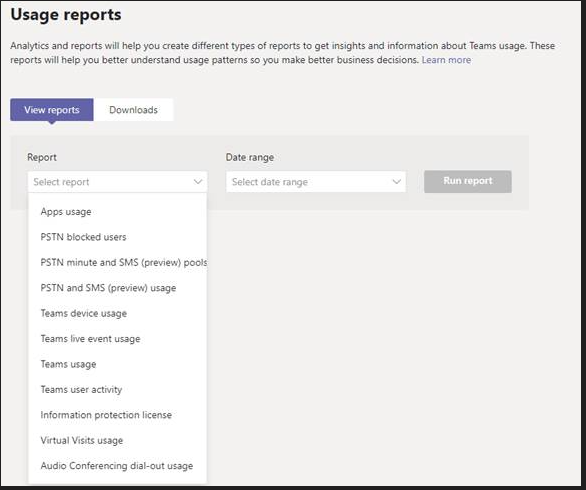Choose Apps usage report
Image resolution: width=586 pixels, height=490 pixels.
[117, 212]
